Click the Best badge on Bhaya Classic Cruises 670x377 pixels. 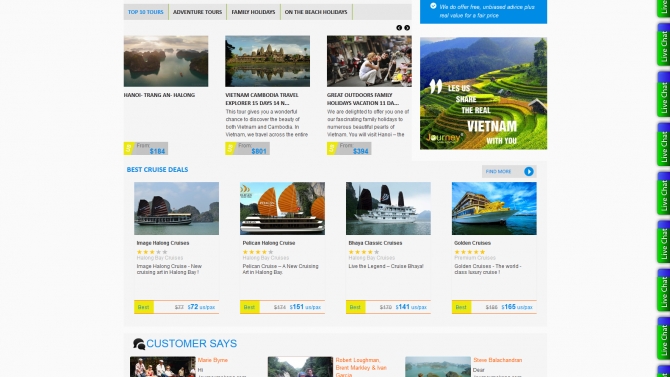(x=356, y=307)
